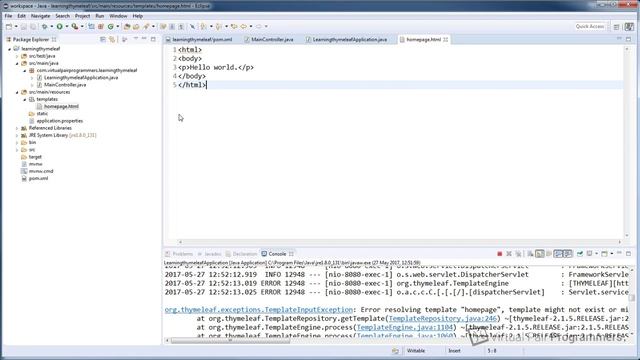Toggle Show Console on standard error change
The image size is (640, 360).
[568, 254]
